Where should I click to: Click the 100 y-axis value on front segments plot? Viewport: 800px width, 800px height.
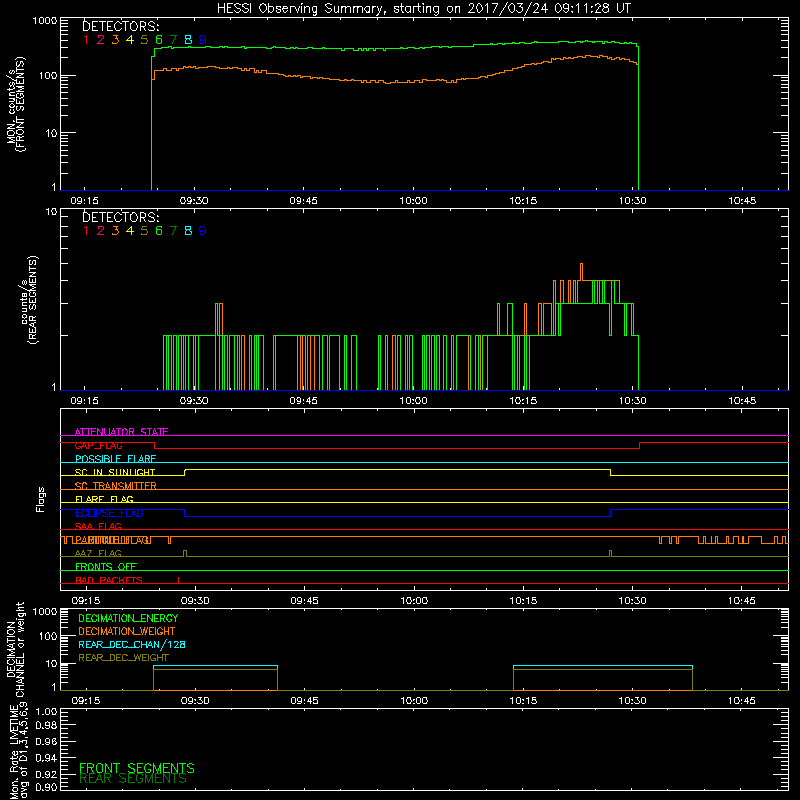[47, 76]
